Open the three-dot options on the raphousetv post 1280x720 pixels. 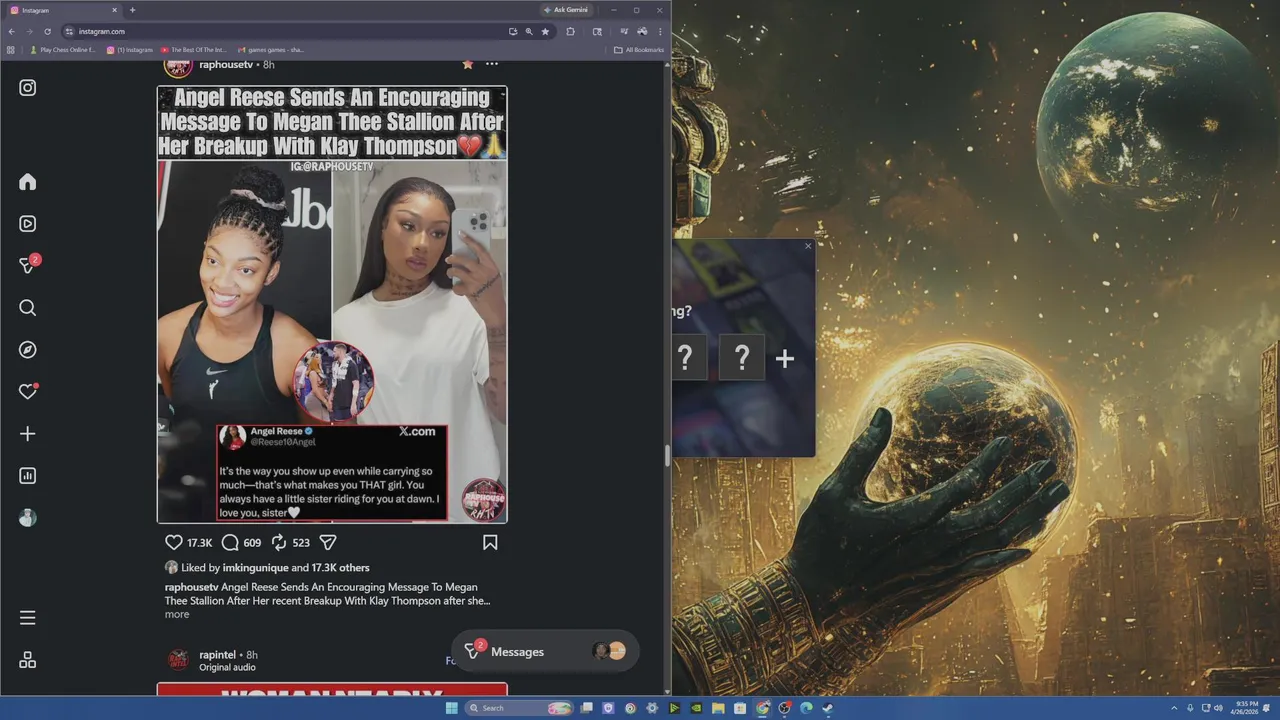point(492,64)
